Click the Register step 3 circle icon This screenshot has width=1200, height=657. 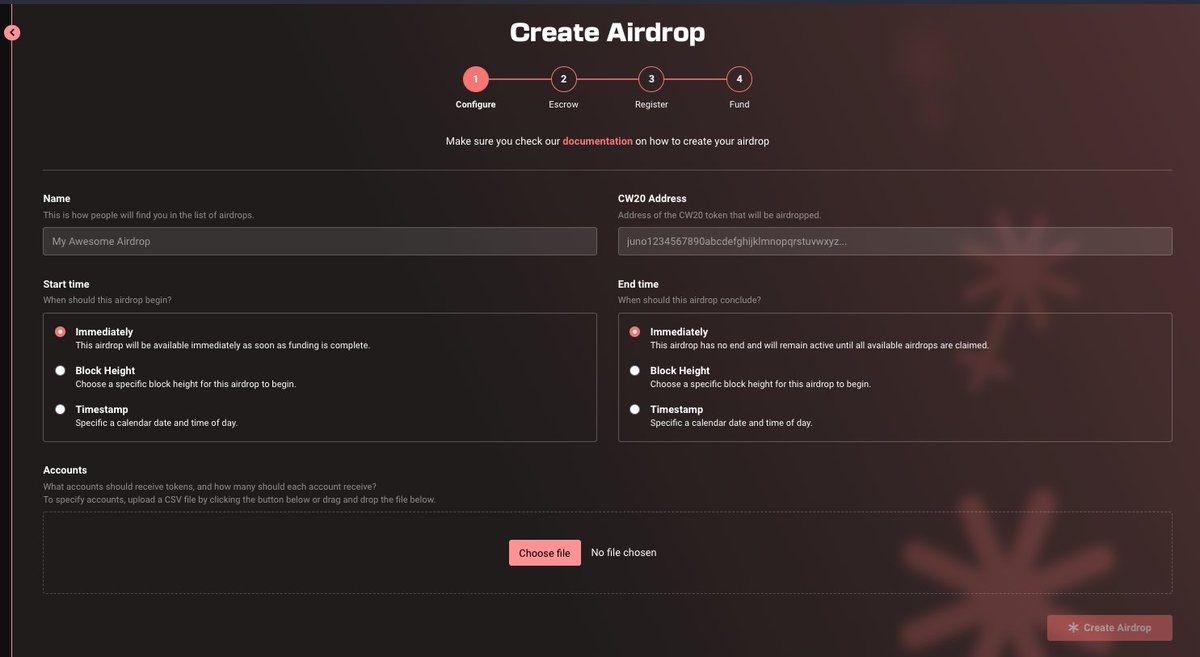[x=651, y=78]
